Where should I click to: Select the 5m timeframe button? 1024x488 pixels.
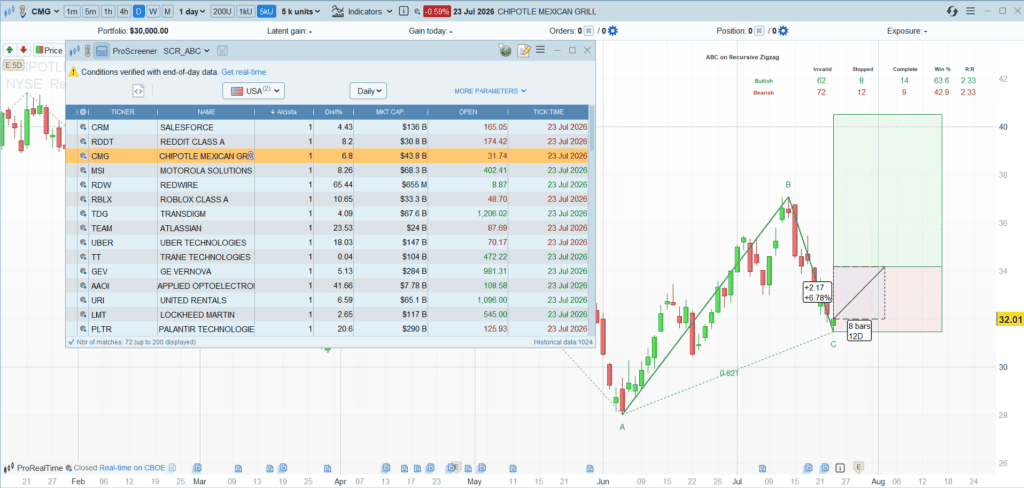(x=91, y=12)
